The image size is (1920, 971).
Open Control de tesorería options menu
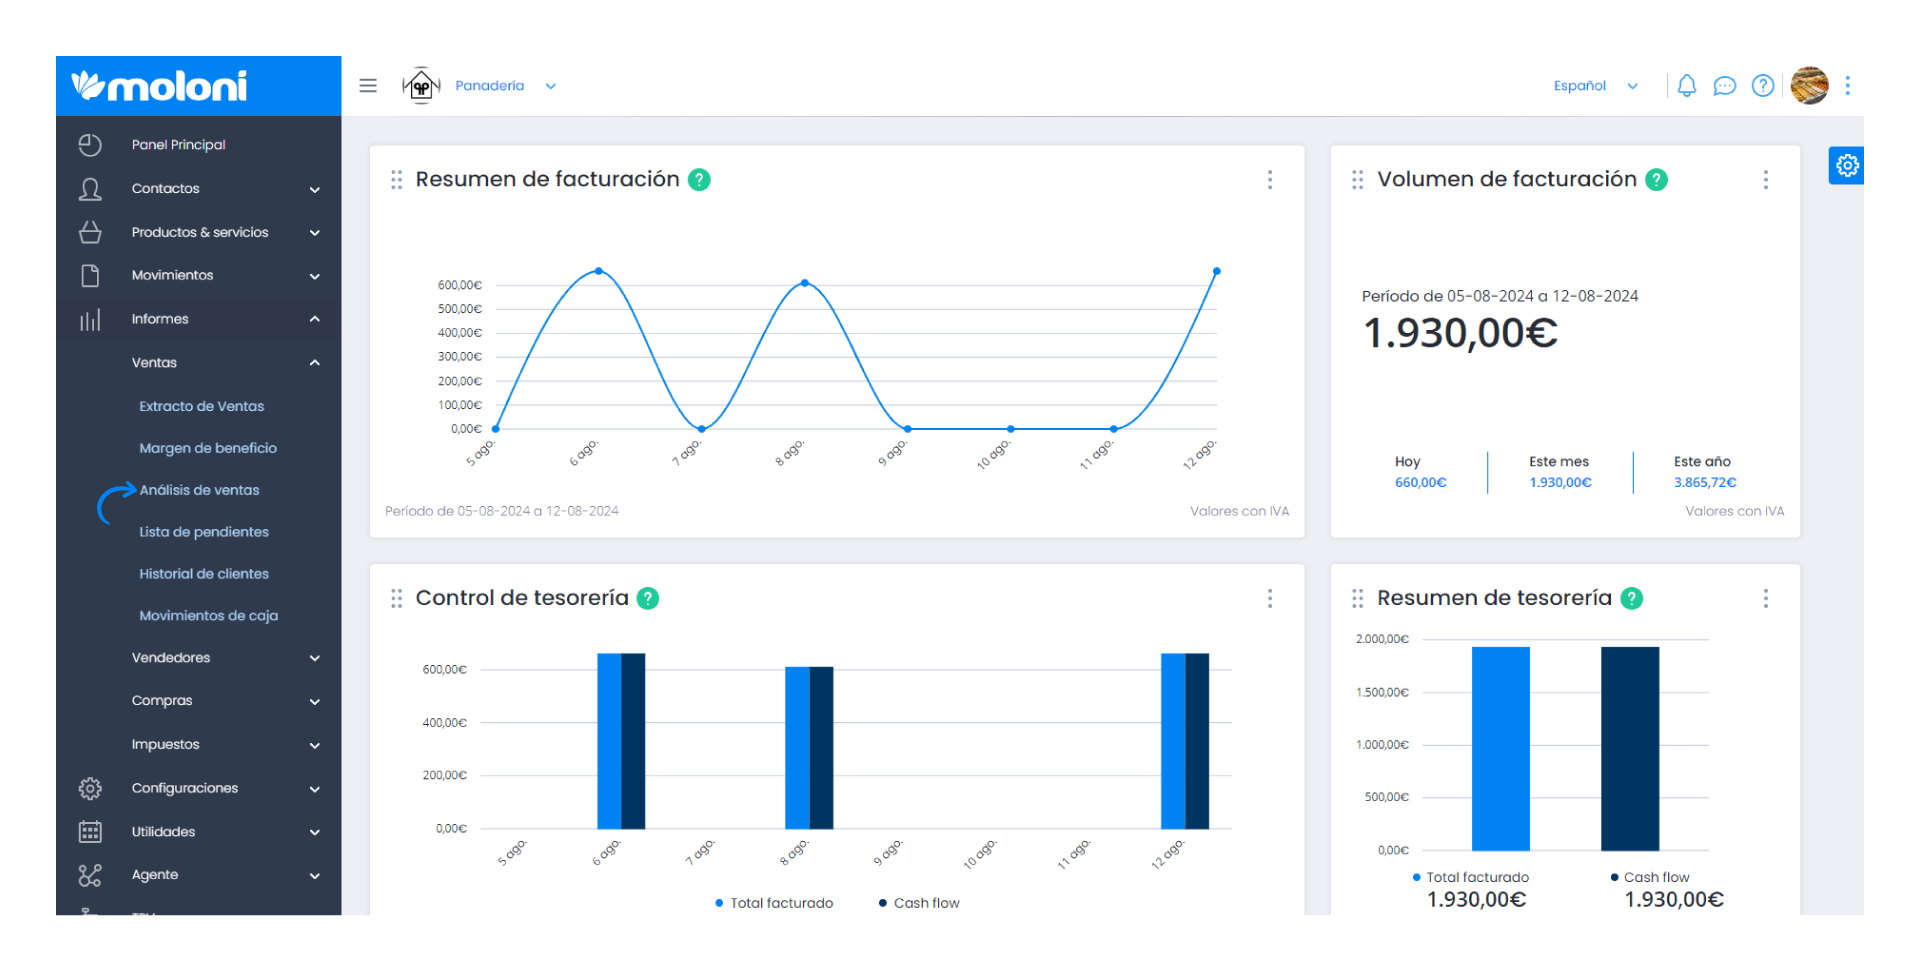pyautogui.click(x=1270, y=599)
